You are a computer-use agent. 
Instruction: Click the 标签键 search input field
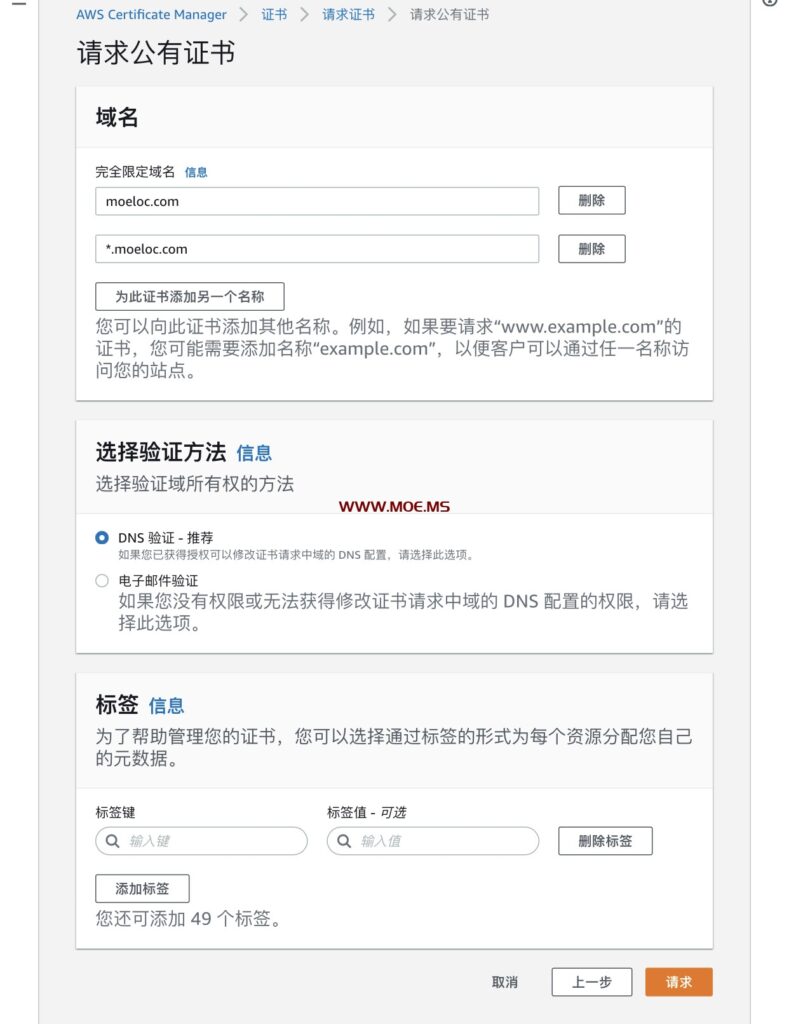pyautogui.click(x=201, y=841)
